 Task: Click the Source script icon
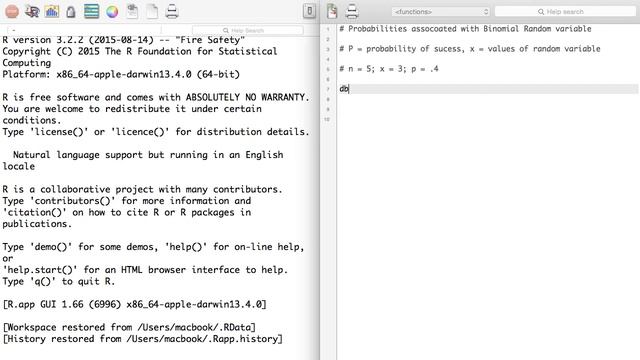(x=32, y=11)
